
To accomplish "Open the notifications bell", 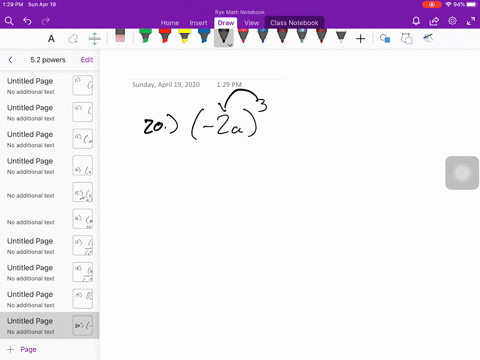I will point(416,21).
